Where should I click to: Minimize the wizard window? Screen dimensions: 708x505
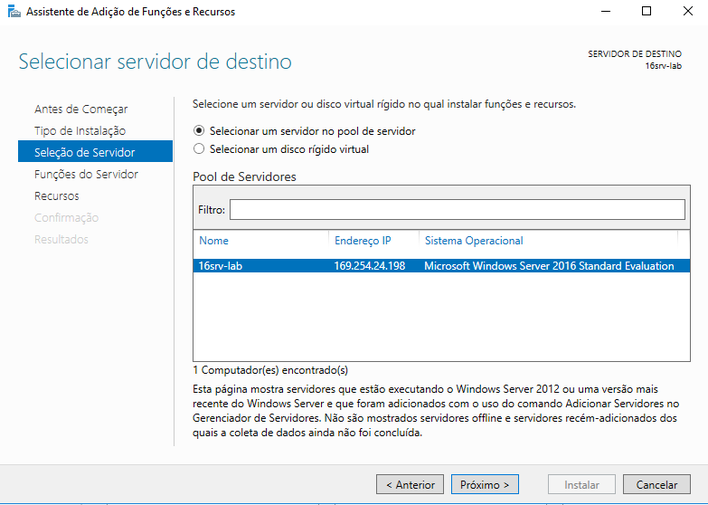pos(606,11)
